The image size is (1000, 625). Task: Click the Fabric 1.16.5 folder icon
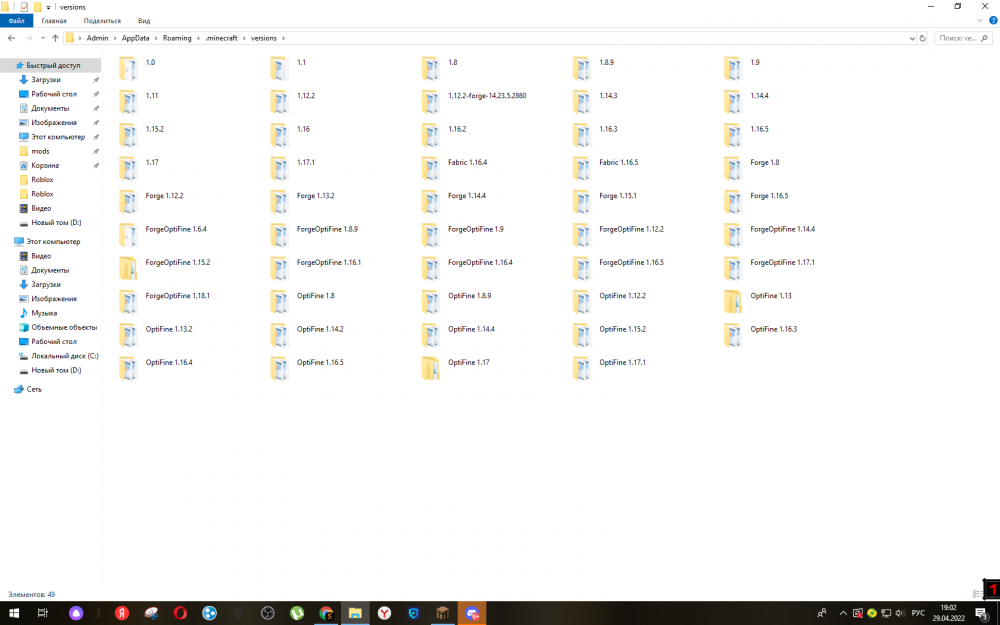(x=582, y=168)
